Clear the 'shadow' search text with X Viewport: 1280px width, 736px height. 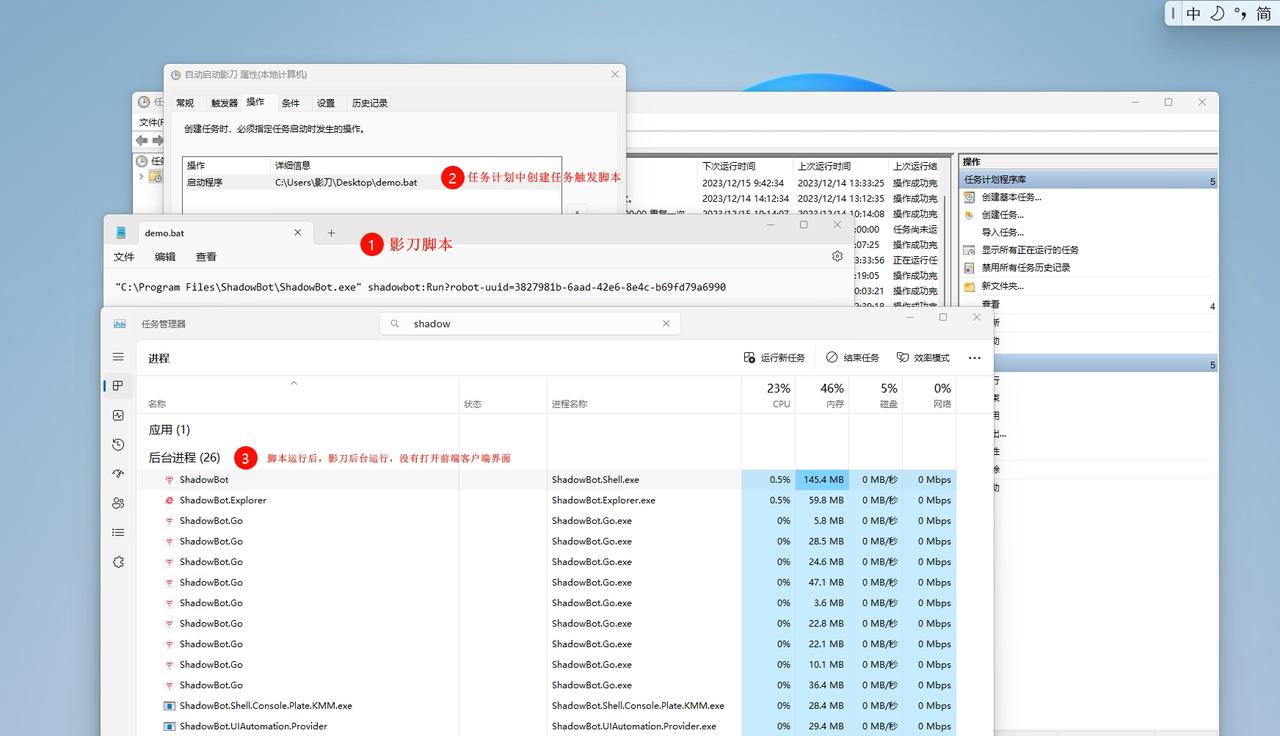coord(666,323)
